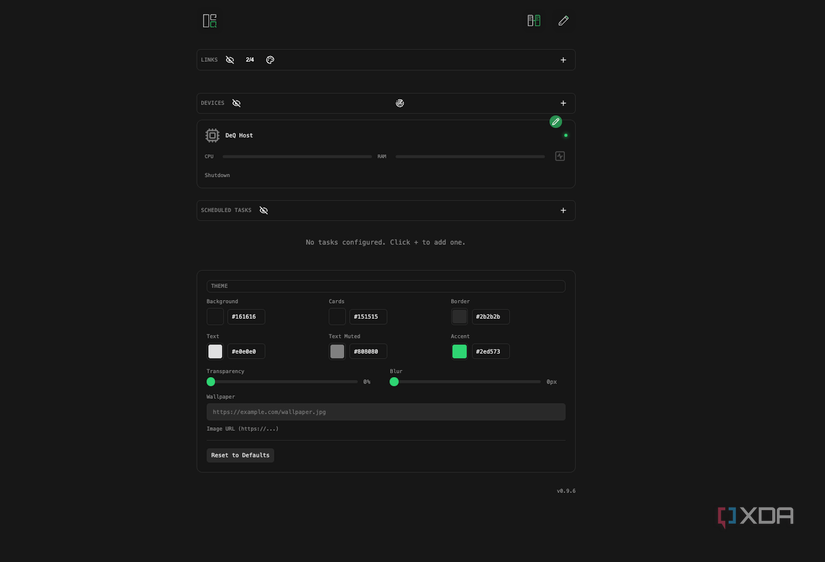Click the DeQ logo icon
Viewport: 825px width, 562px height.
click(209, 21)
